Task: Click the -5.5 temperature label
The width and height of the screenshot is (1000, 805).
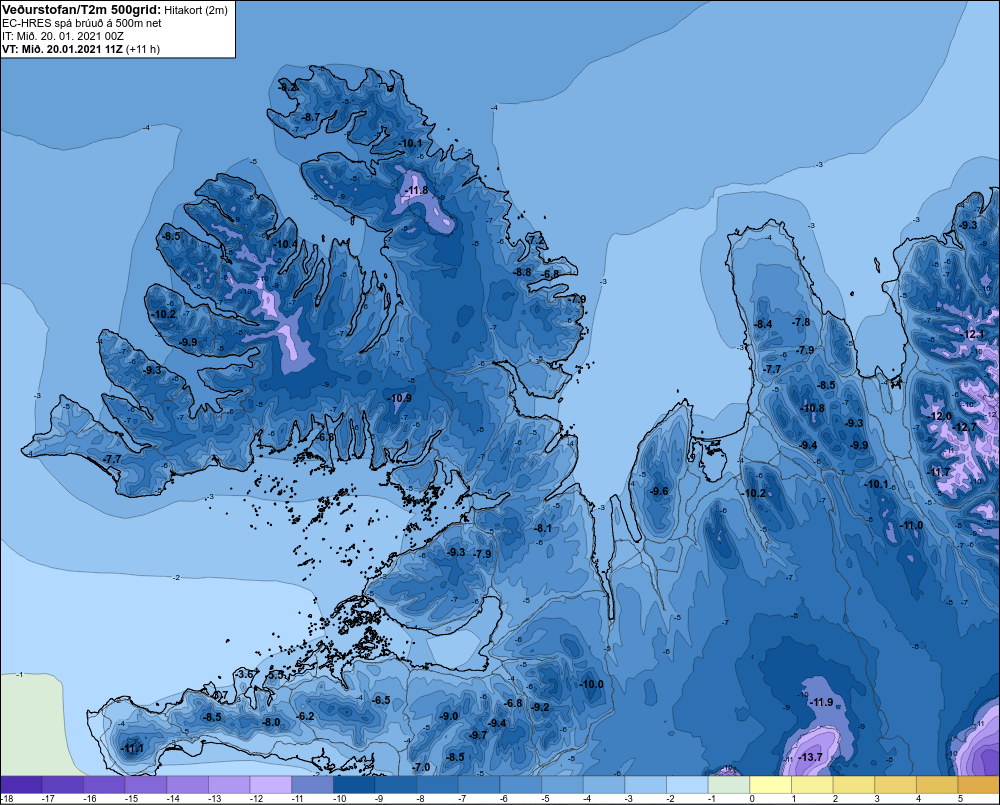Action: click(x=276, y=675)
